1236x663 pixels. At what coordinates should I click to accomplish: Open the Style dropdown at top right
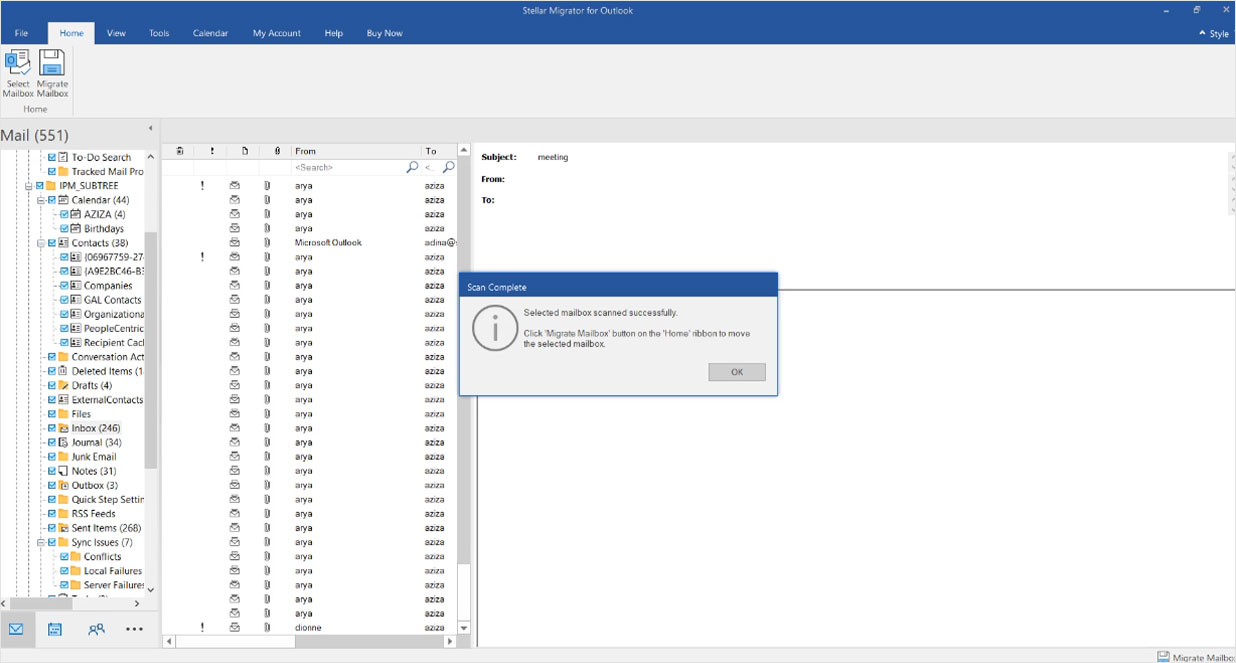click(x=1214, y=33)
